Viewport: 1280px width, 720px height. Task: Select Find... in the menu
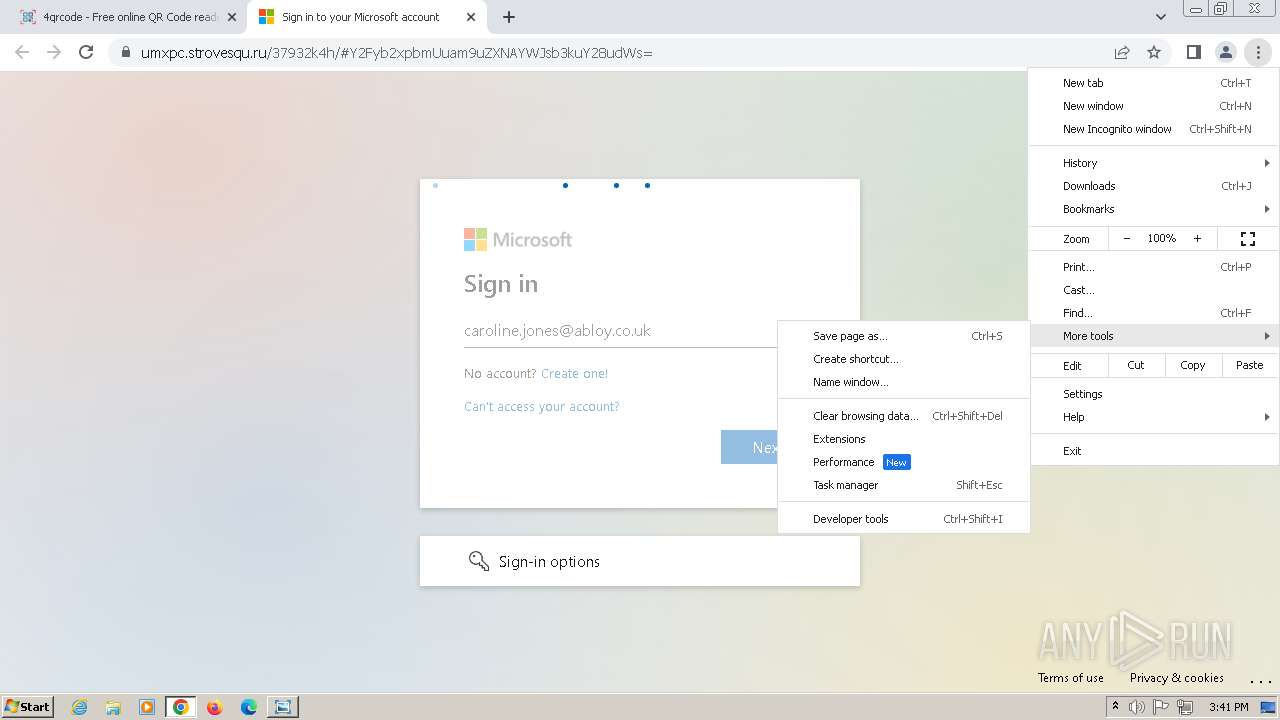[1154, 313]
